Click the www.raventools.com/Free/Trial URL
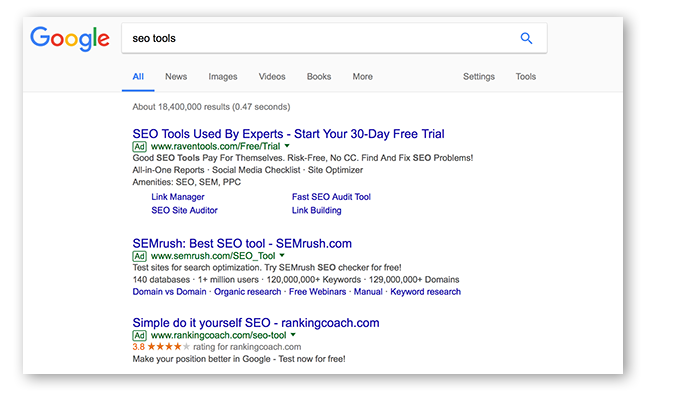The width and height of the screenshot is (700, 400). point(216,146)
